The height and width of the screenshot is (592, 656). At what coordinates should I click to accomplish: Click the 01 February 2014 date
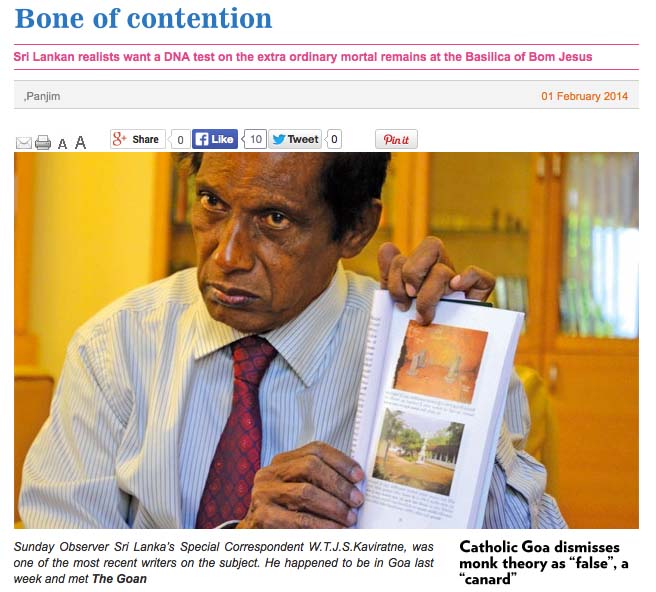[x=584, y=96]
